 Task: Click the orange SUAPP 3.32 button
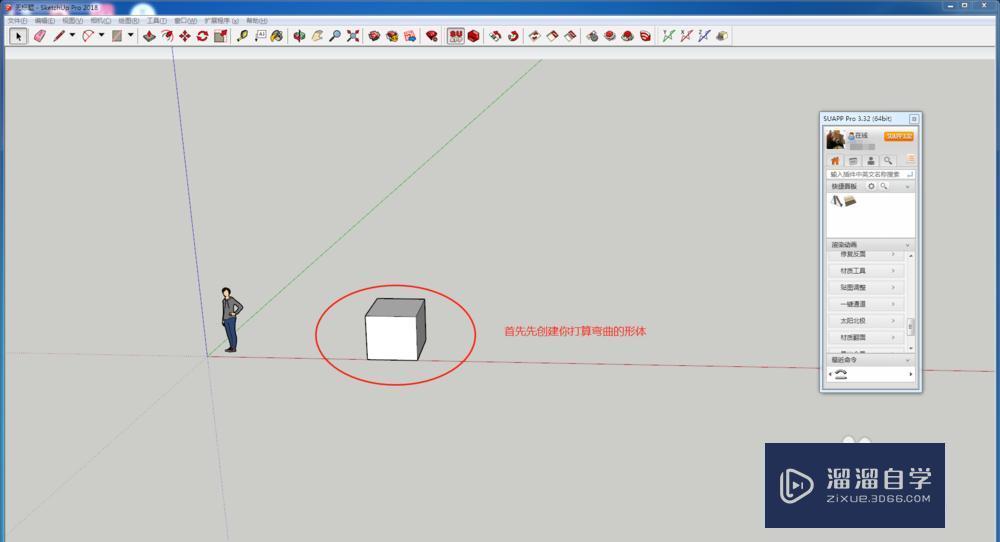pyautogui.click(x=899, y=136)
